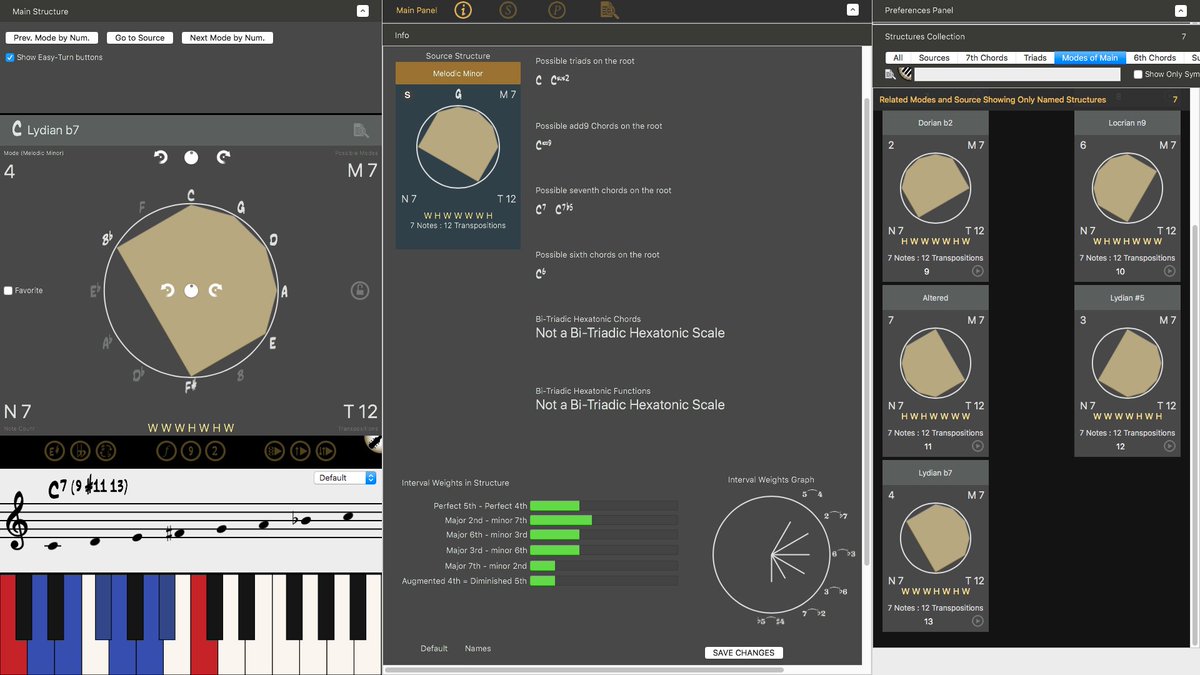Open the Default notation dropdown
This screenshot has width=1200, height=675.
pos(345,478)
